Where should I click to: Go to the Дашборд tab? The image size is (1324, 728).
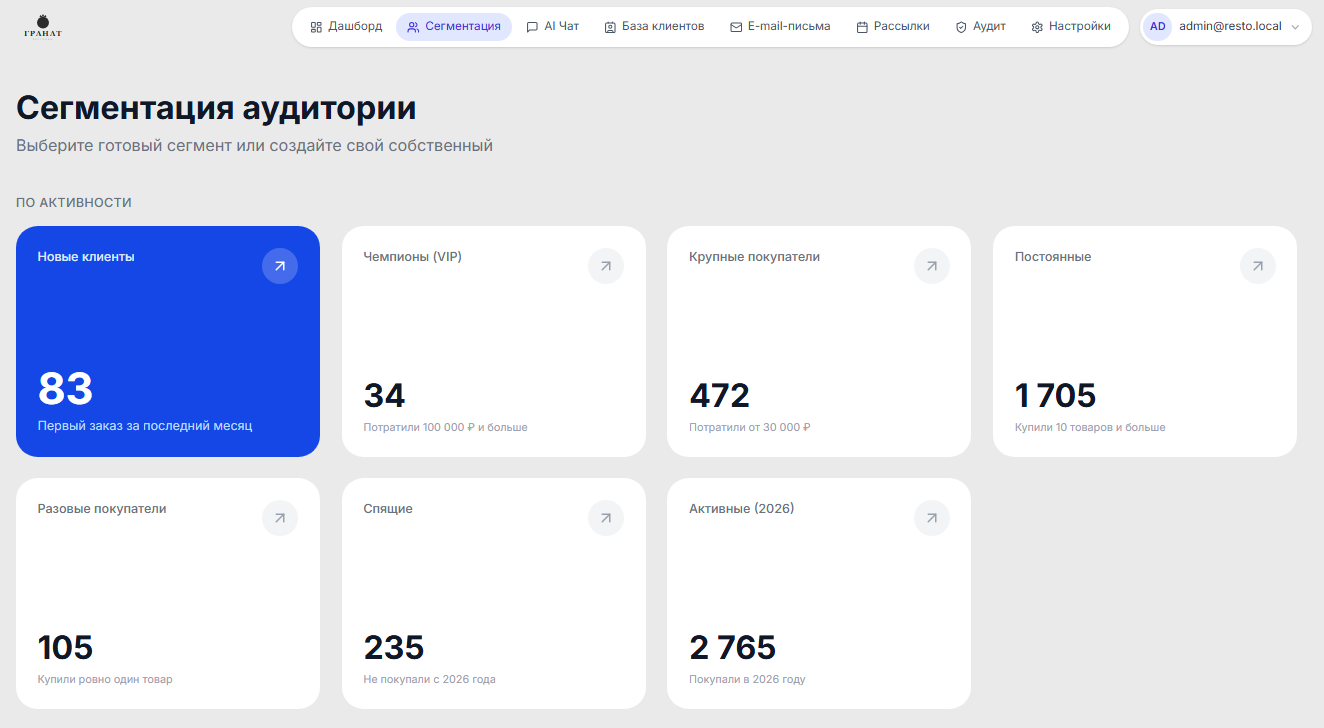(x=346, y=27)
